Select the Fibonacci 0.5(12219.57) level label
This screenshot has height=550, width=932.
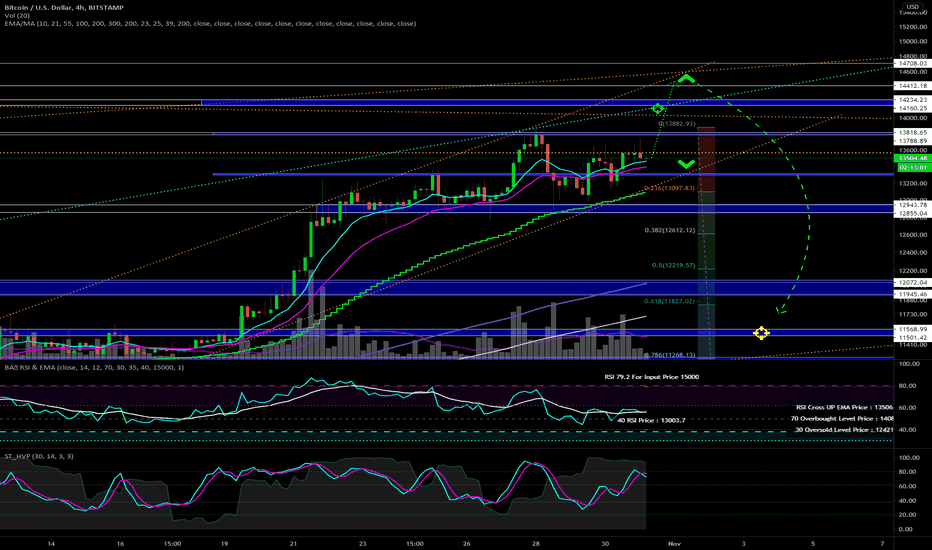673,265
